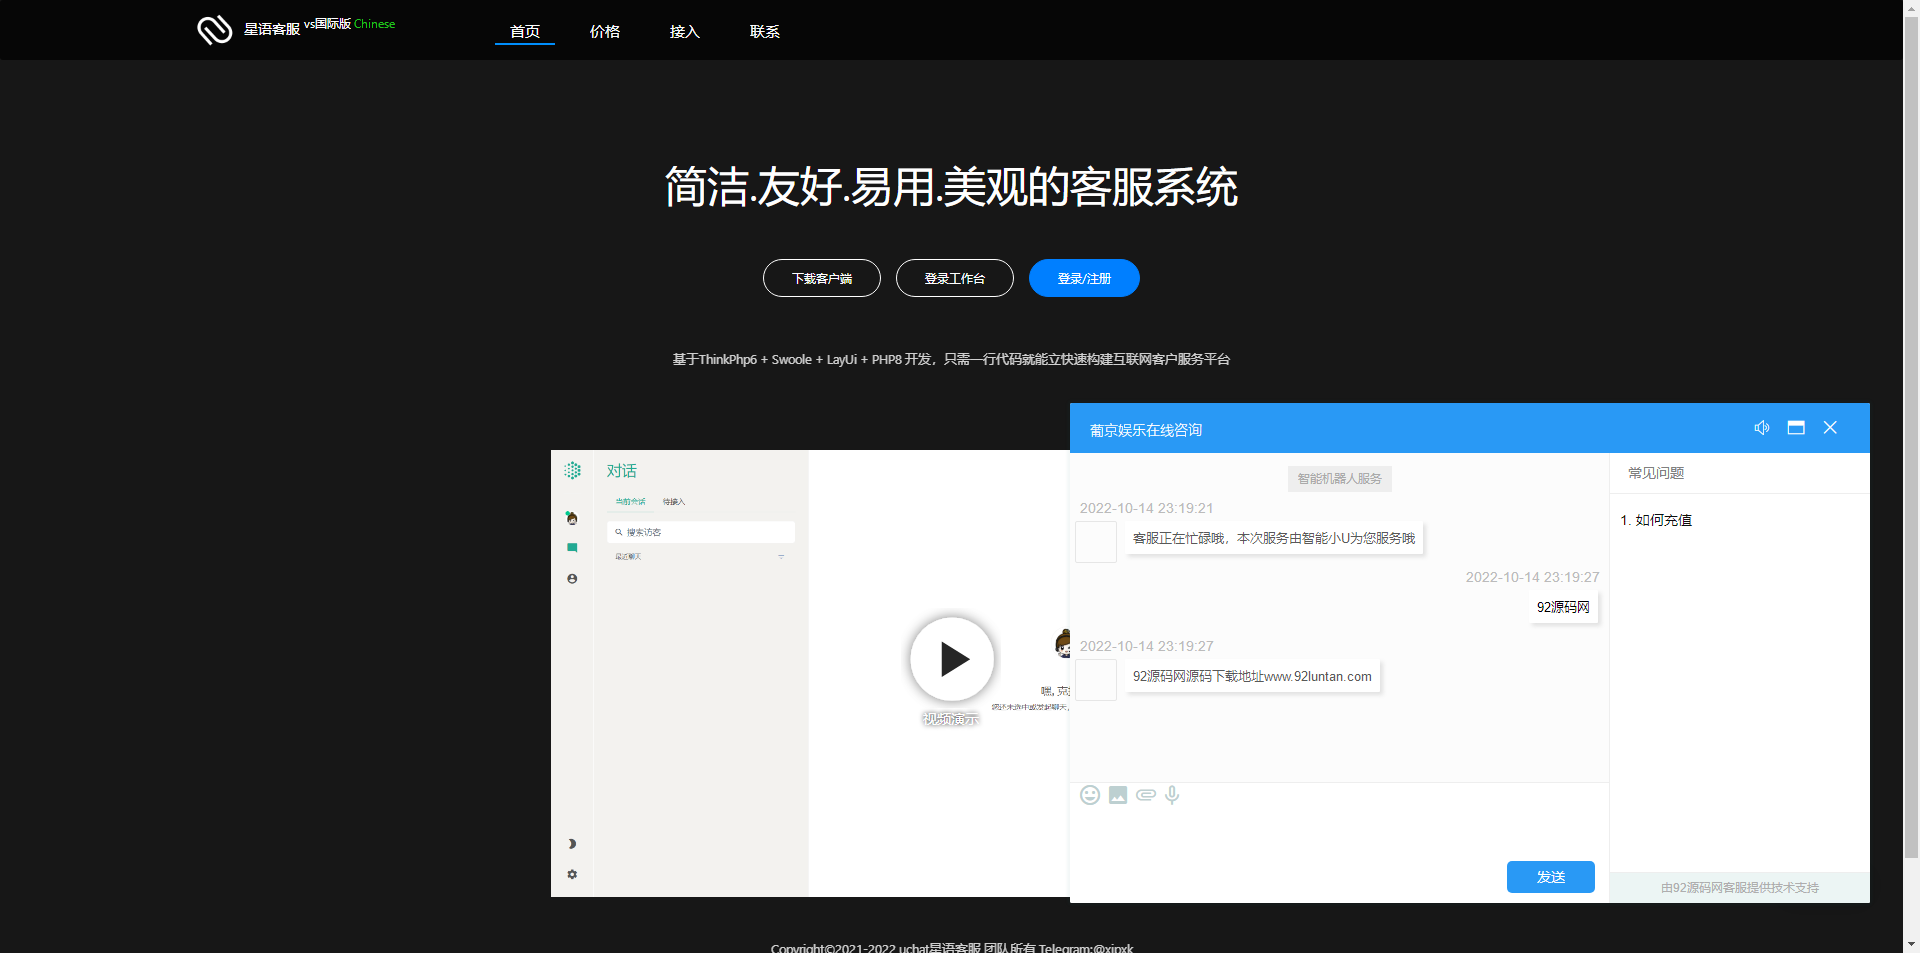Mute chat sound via speaker icon
1920x953 pixels.
point(1762,428)
